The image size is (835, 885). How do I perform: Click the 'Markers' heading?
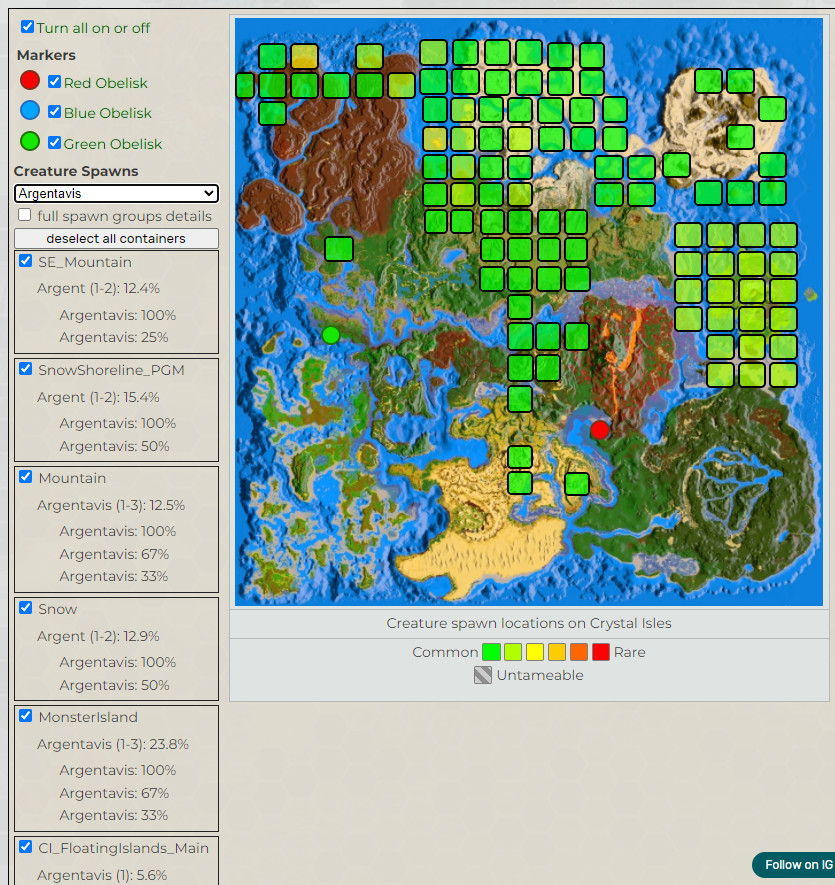(46, 55)
